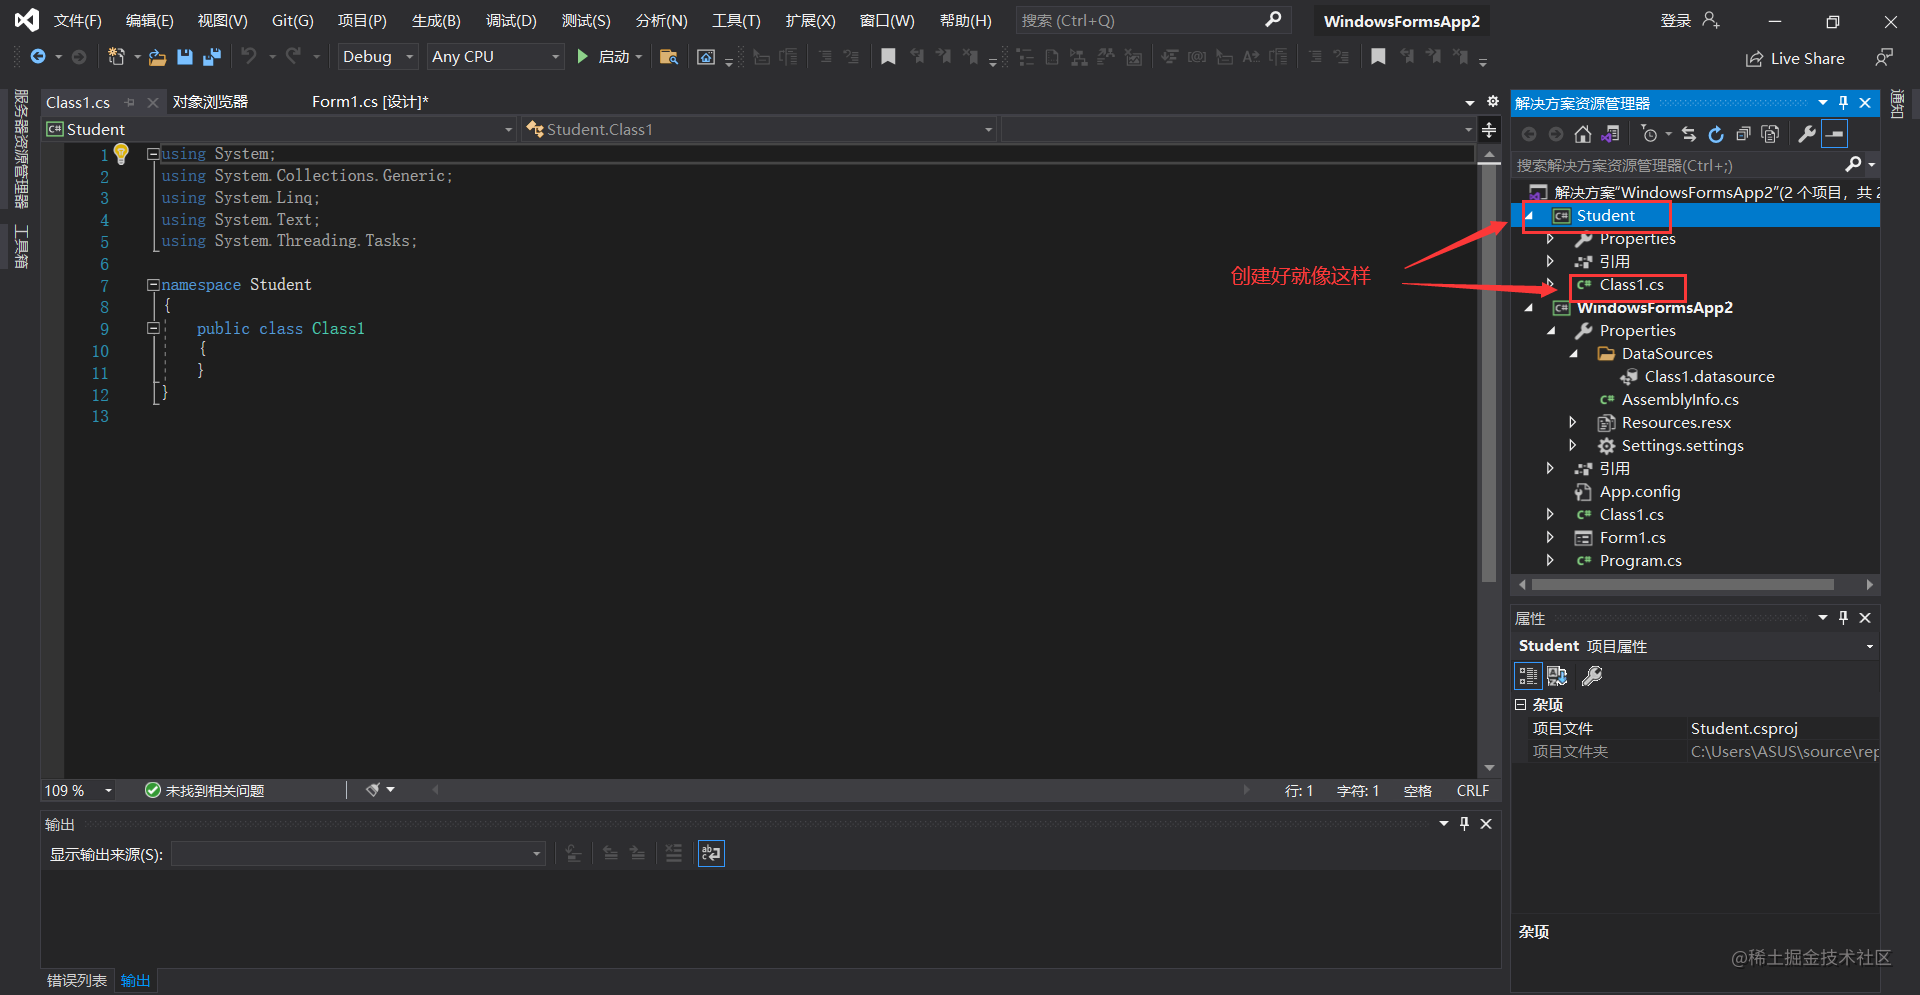The image size is (1920, 995).
Task: Collapse the DataSources folder node
Action: [1573, 354]
